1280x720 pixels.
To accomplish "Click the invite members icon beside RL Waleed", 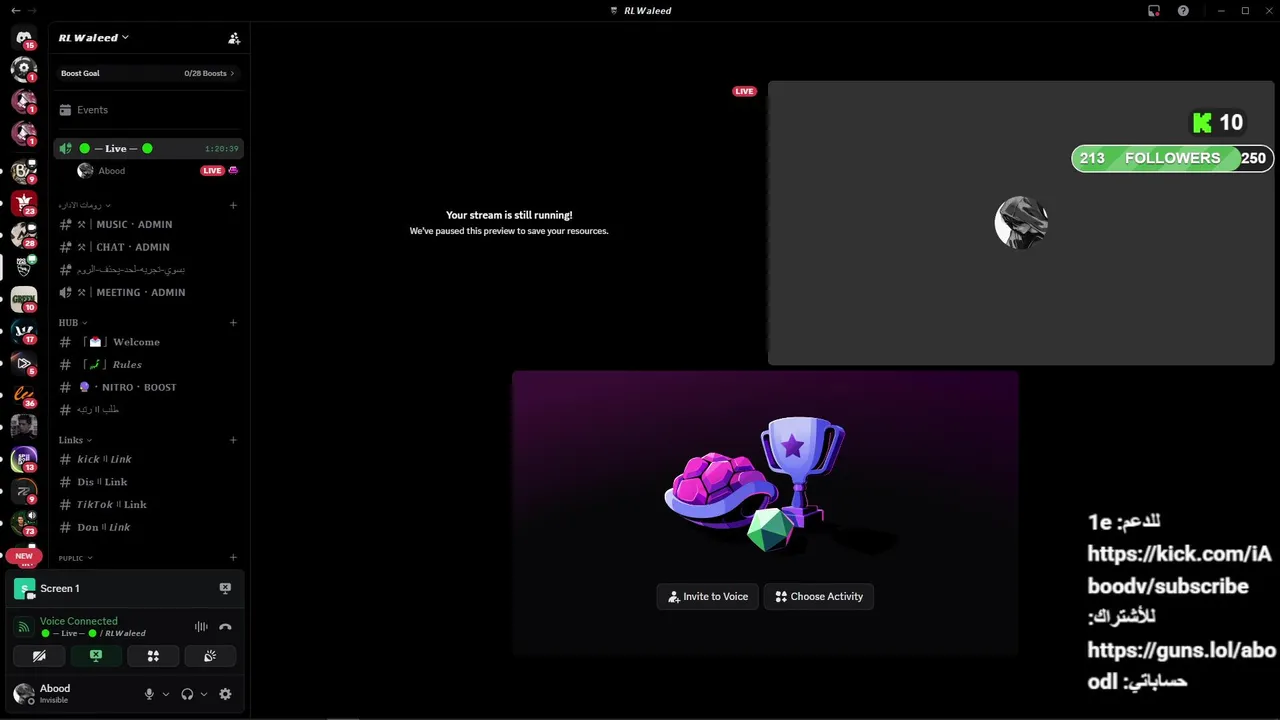I will 234,38.
